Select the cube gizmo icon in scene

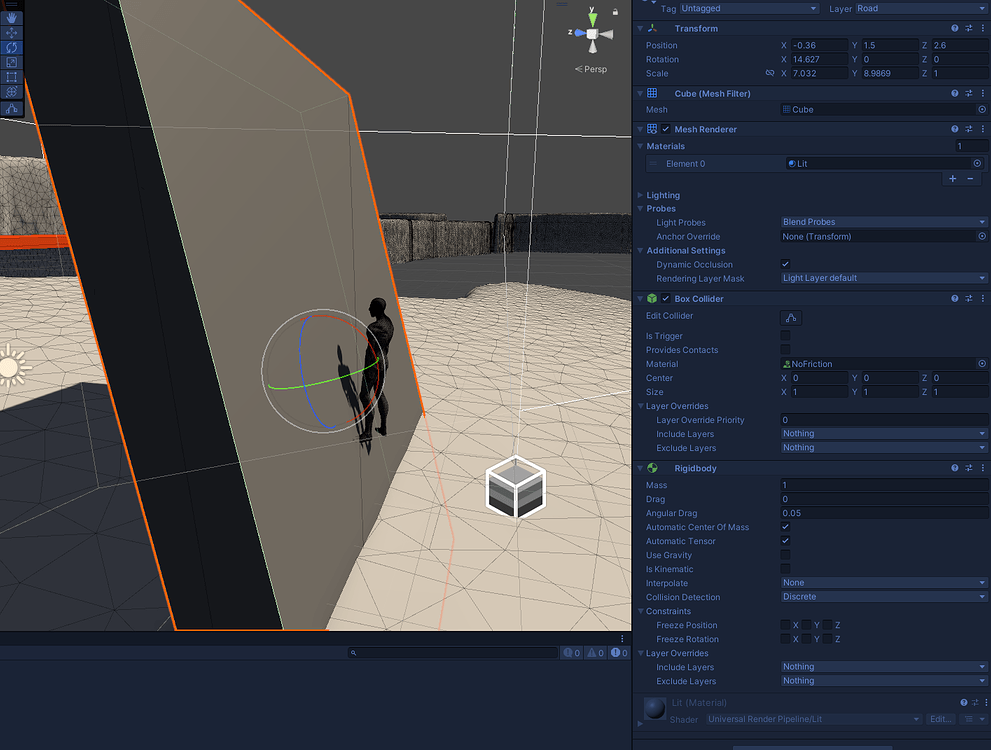(x=516, y=487)
